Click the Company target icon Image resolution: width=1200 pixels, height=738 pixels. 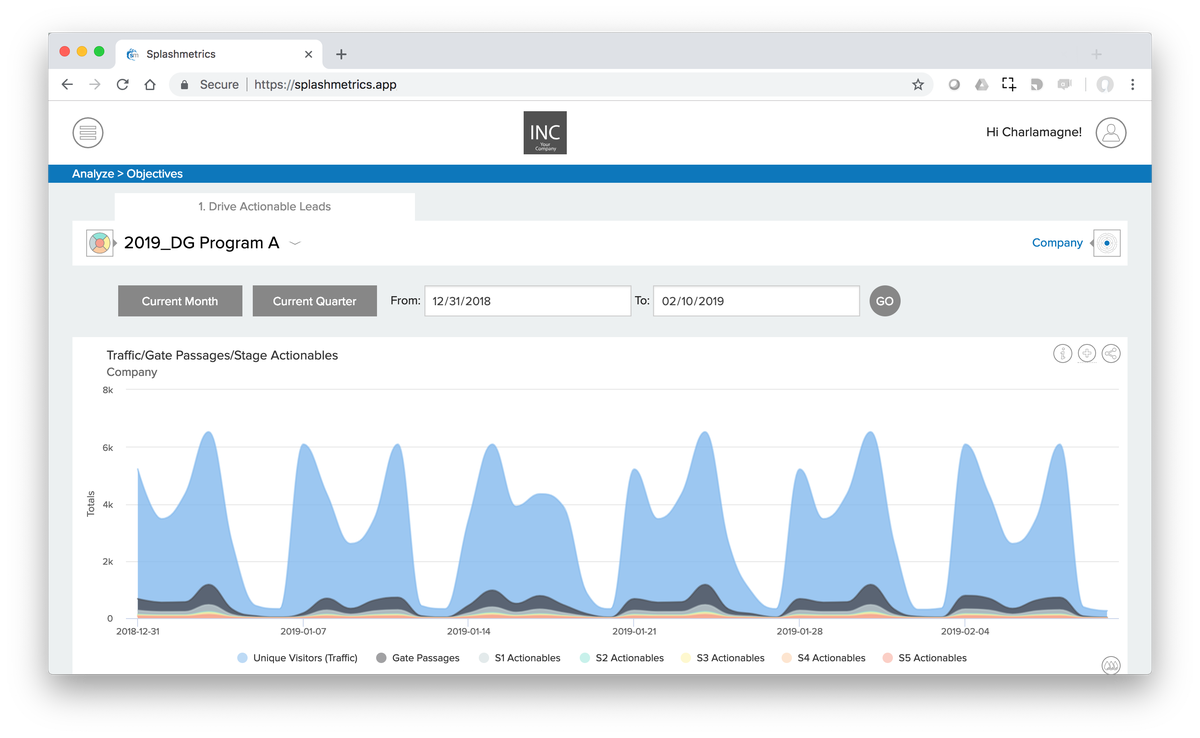coord(1107,243)
